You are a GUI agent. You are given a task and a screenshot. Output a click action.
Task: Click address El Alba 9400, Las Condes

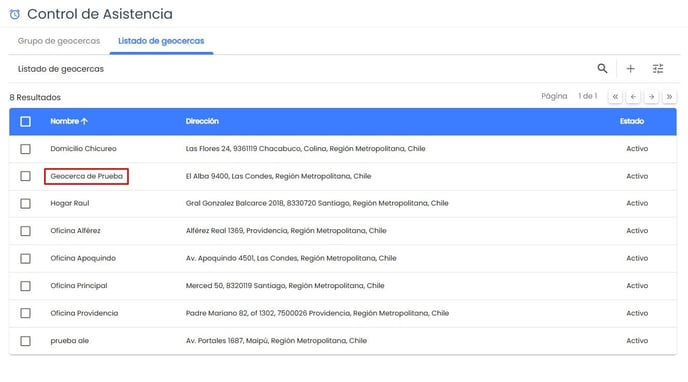(278, 176)
